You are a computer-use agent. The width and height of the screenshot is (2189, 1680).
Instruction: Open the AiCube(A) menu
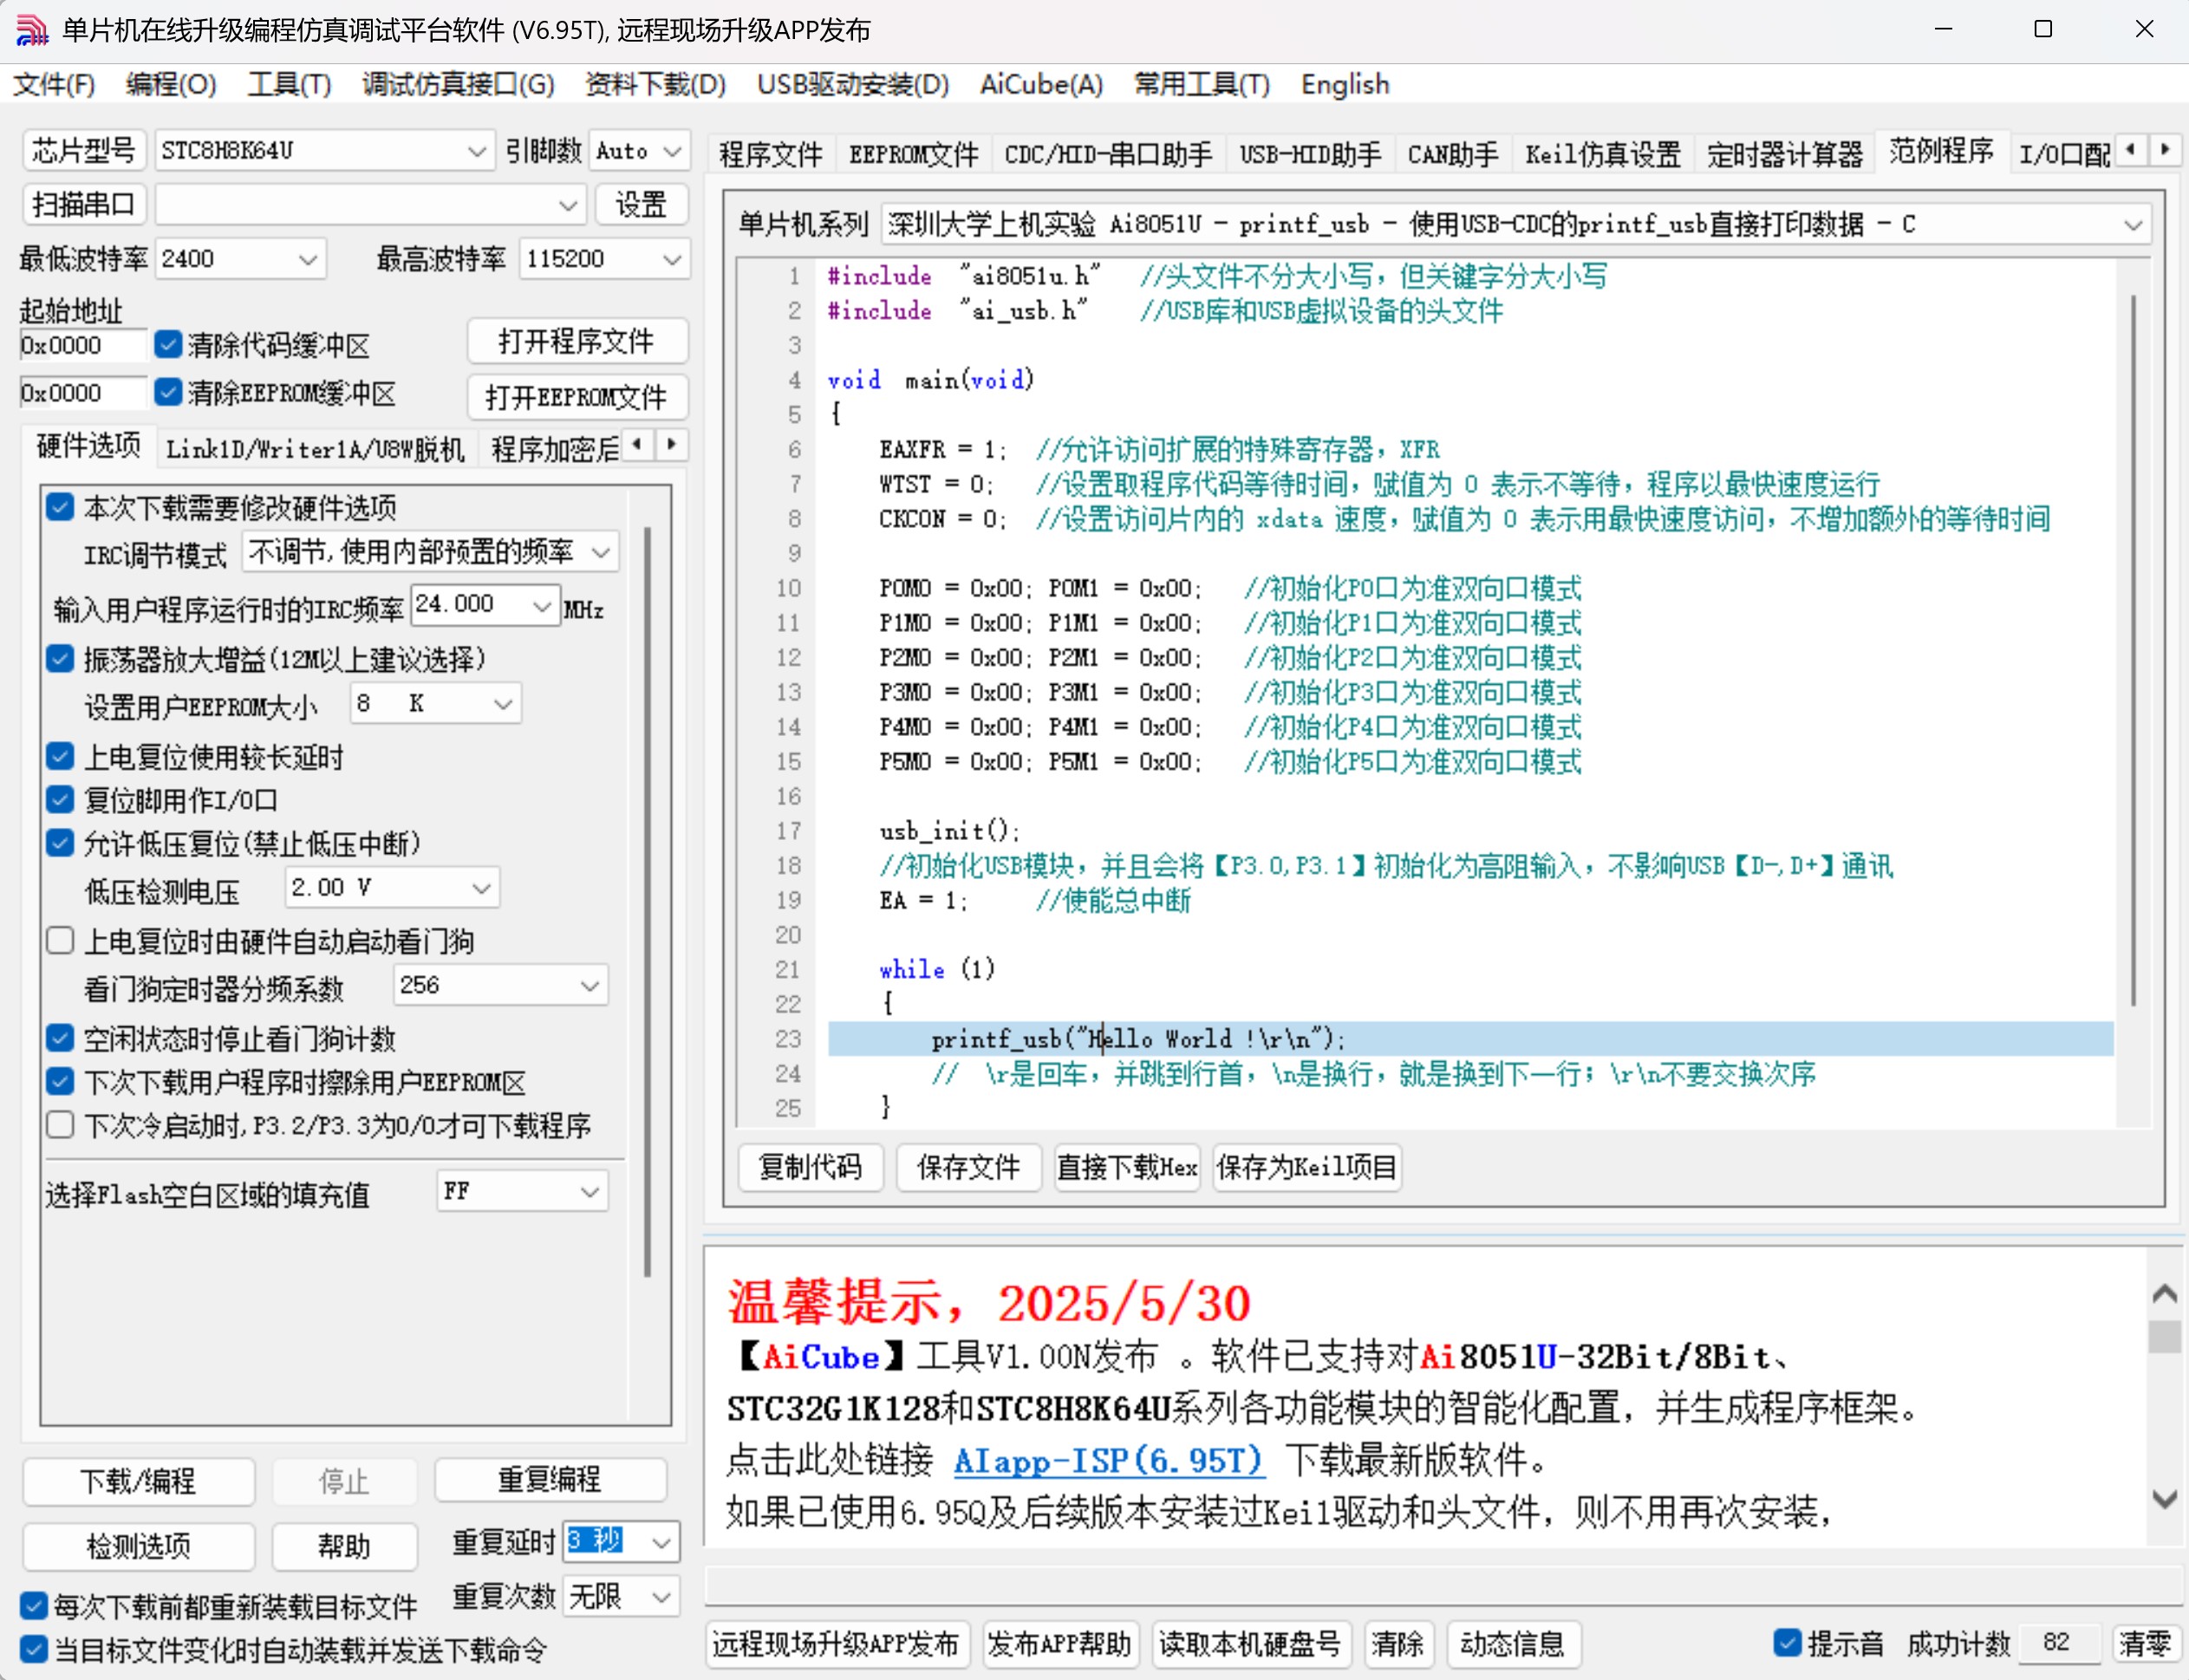pos(1041,84)
